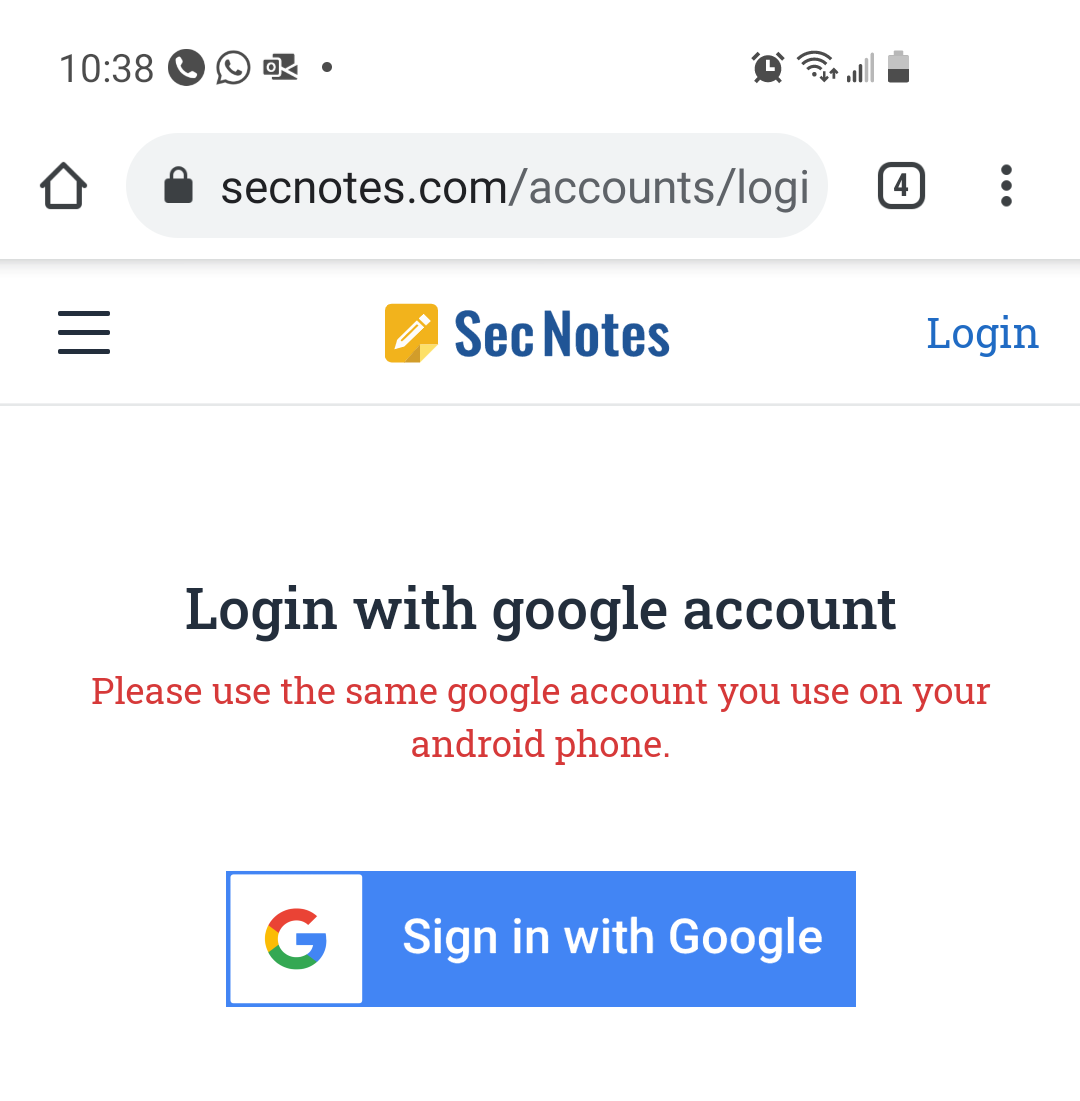Open the three-dot browser menu
The image size is (1080, 1101).
tap(1006, 186)
